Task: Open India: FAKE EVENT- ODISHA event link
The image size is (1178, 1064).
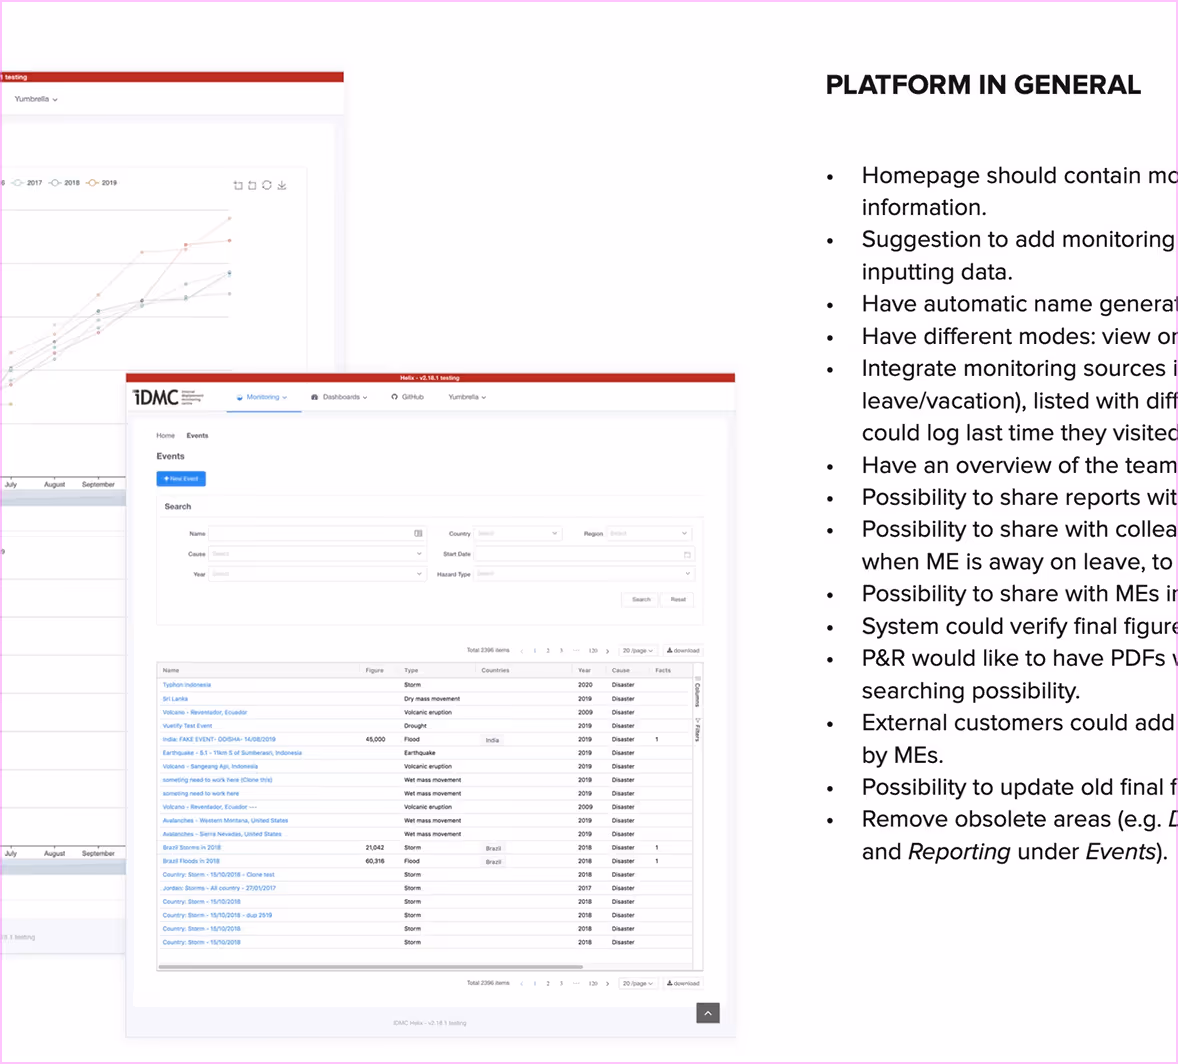Action: [x=219, y=739]
